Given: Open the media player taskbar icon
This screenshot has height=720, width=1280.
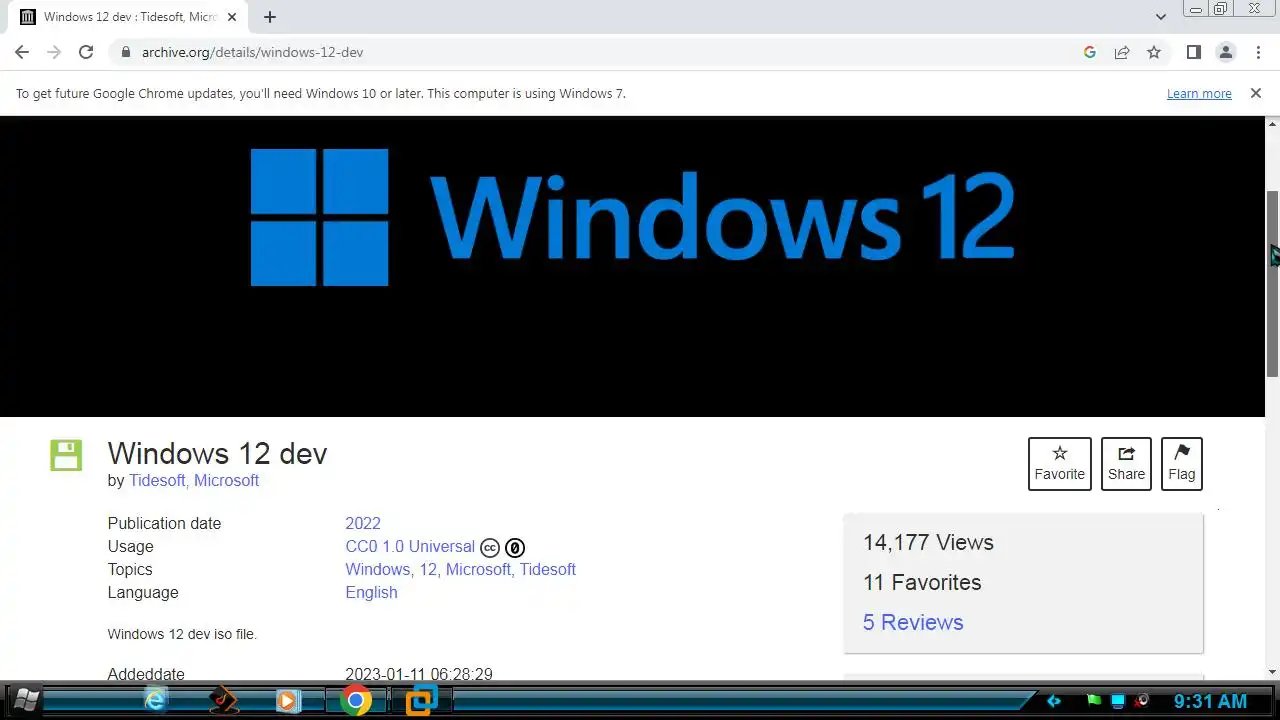Looking at the screenshot, I should point(288,700).
